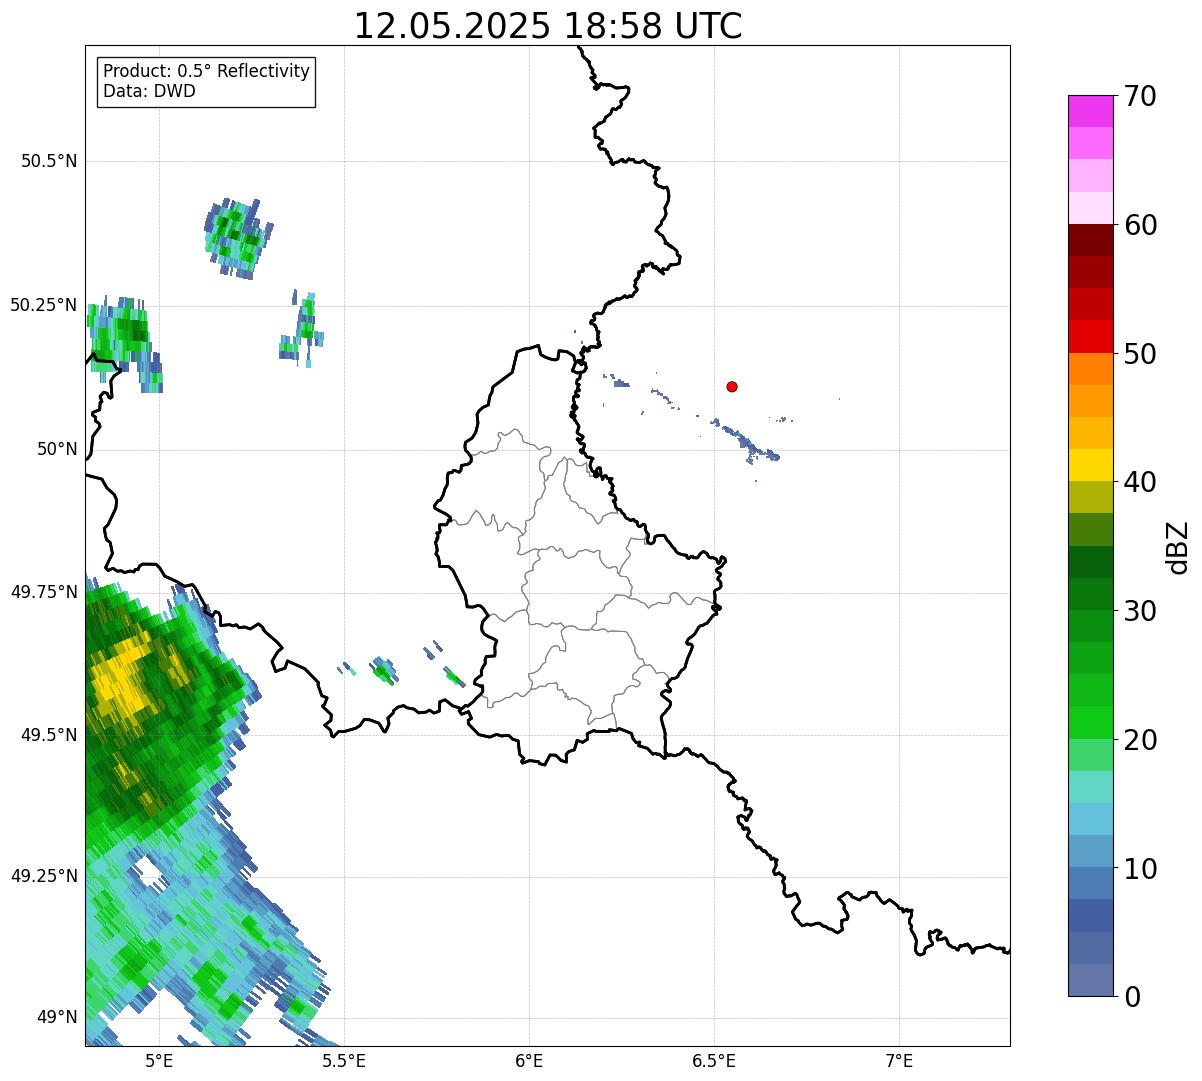The width and height of the screenshot is (1202, 1081).
Task: Pick the dark maroon colorbar swatch just below 60
Action: [x=1090, y=240]
